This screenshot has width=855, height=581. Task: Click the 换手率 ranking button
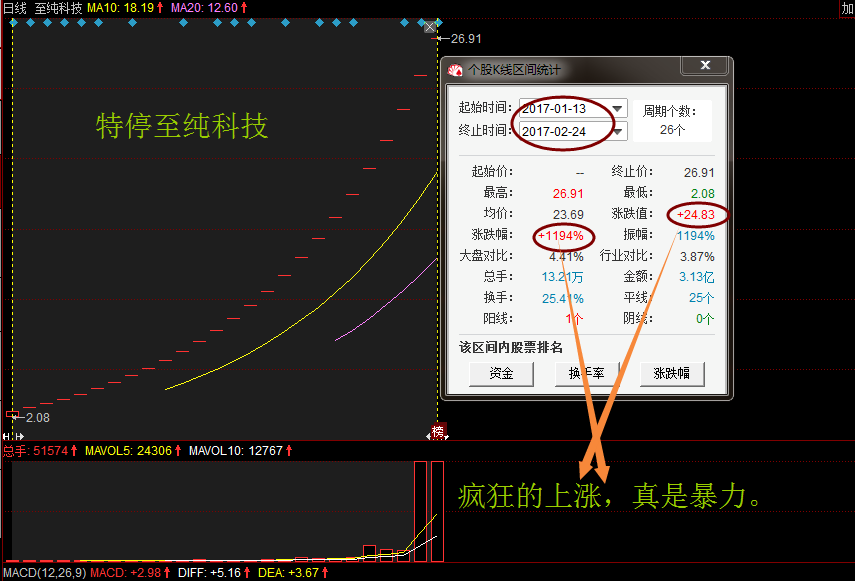click(x=587, y=374)
